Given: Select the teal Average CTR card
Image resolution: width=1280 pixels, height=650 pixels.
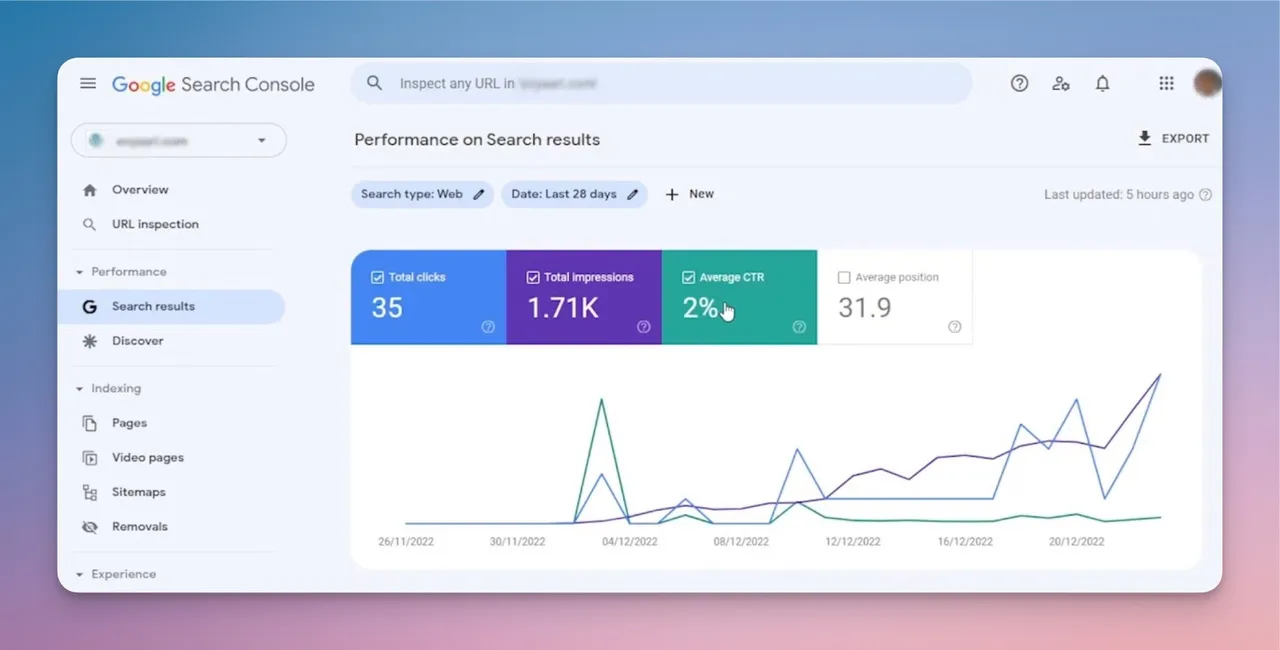Looking at the screenshot, I should click(739, 297).
